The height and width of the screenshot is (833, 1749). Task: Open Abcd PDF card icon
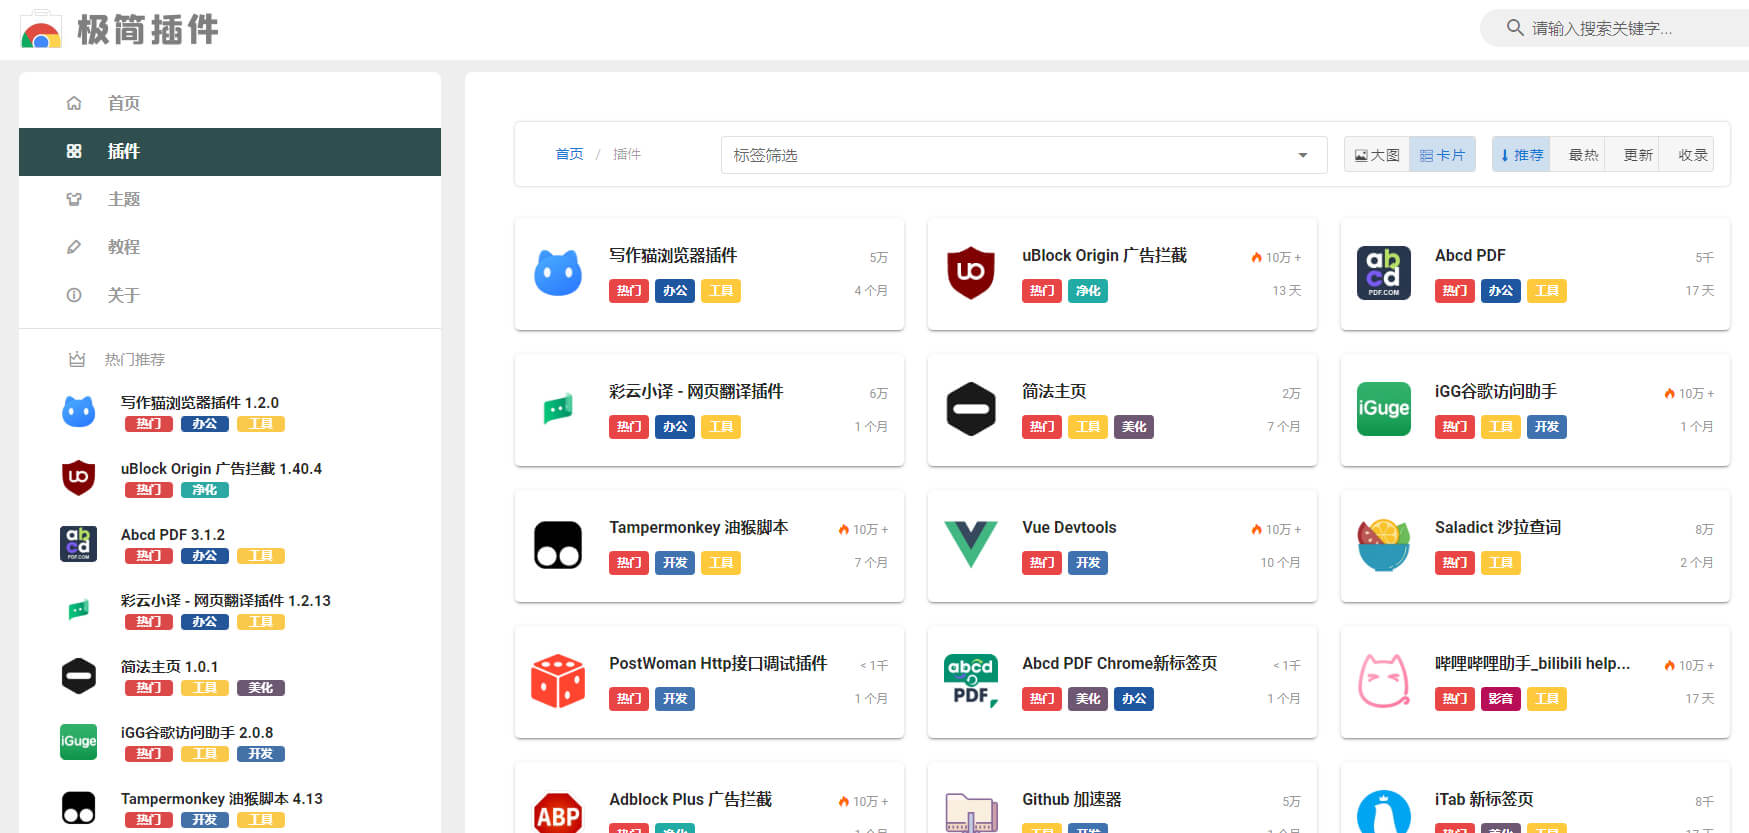pyautogui.click(x=1384, y=273)
